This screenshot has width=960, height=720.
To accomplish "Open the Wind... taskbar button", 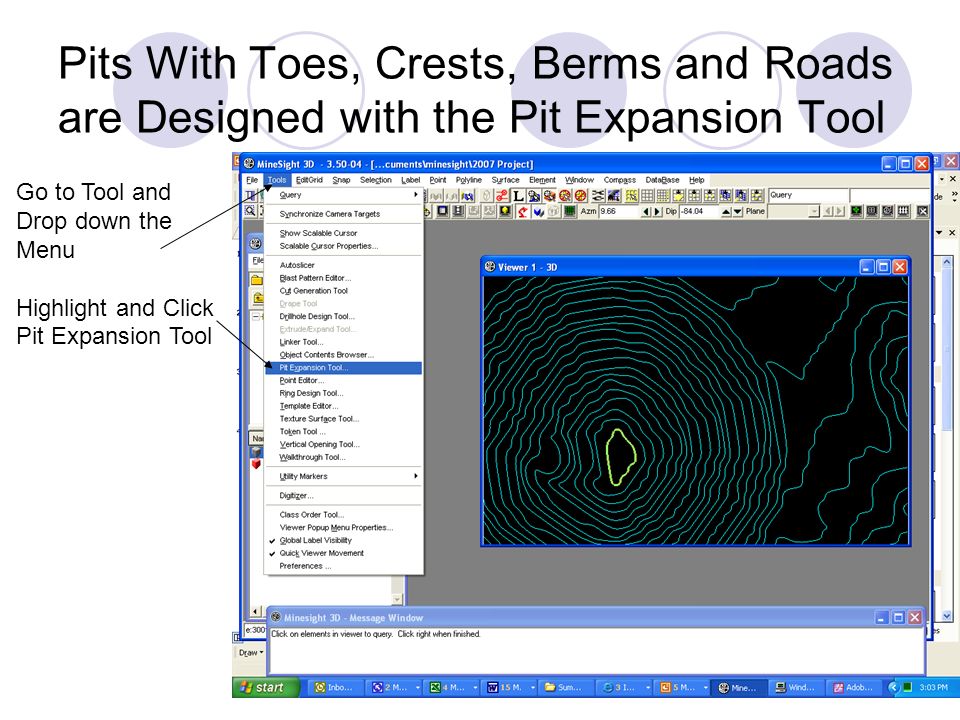I will pos(796,688).
